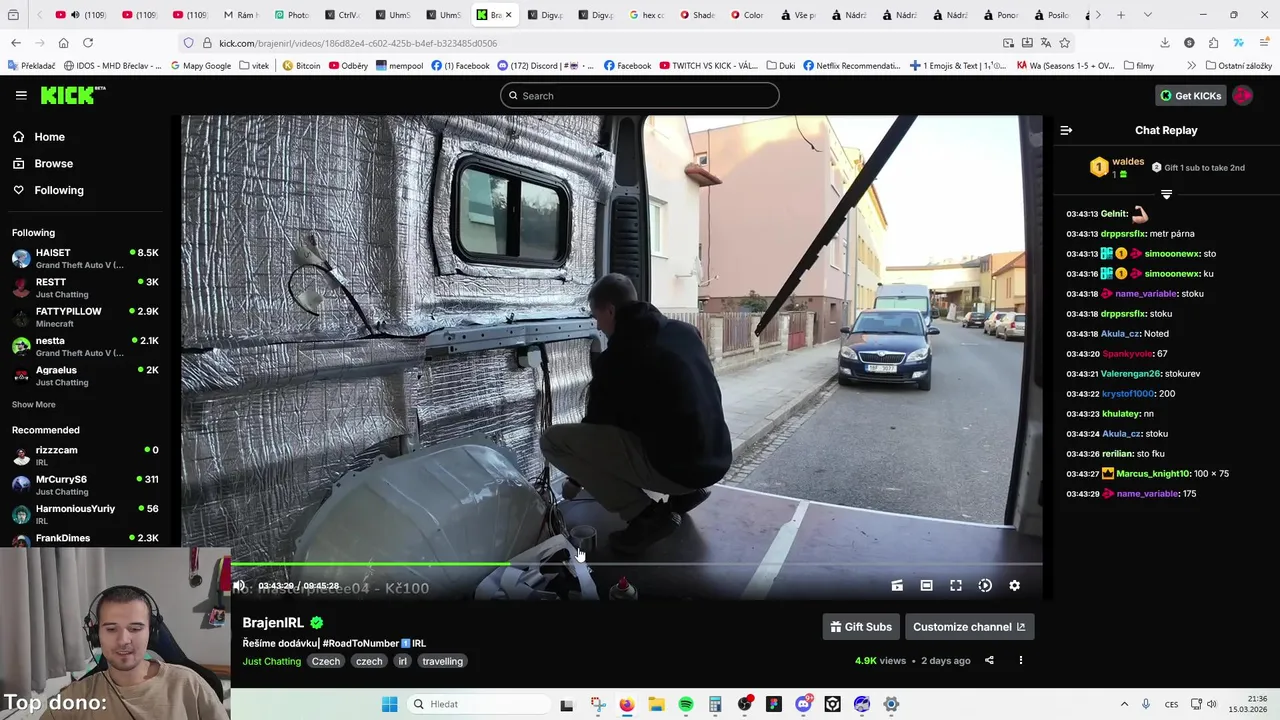Click the verified badge next to BrajenIRL
The image size is (1280, 720).
point(317,623)
